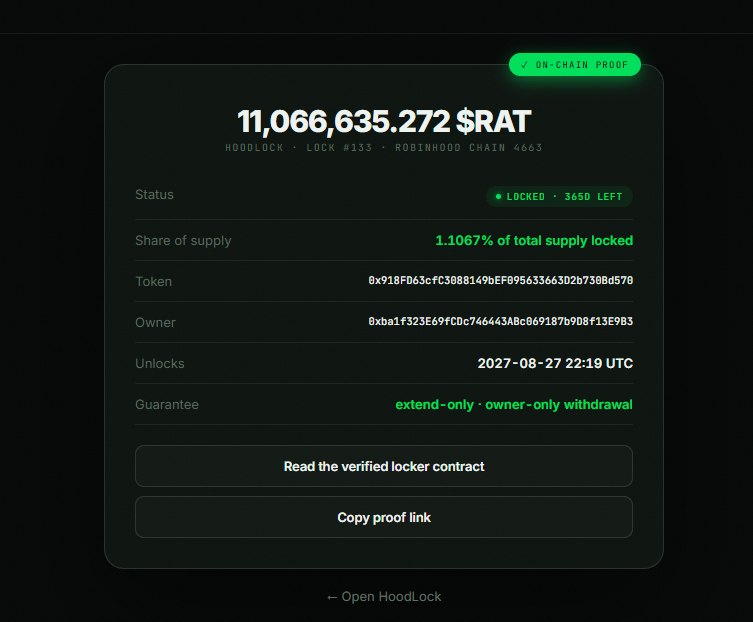Click the owner address starting 0xba1f32
Viewport: 753px width, 622px height.
tap(500, 321)
